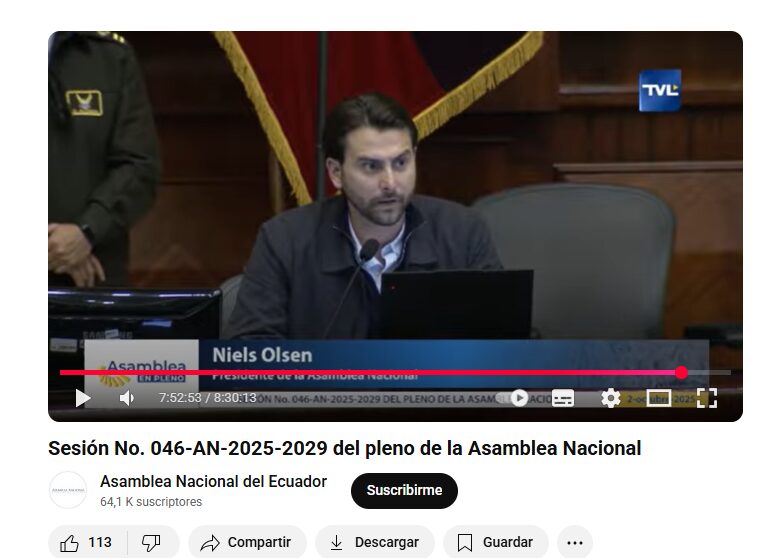
Task: Click the red progress bar scrubber handle
Action: [x=681, y=372]
